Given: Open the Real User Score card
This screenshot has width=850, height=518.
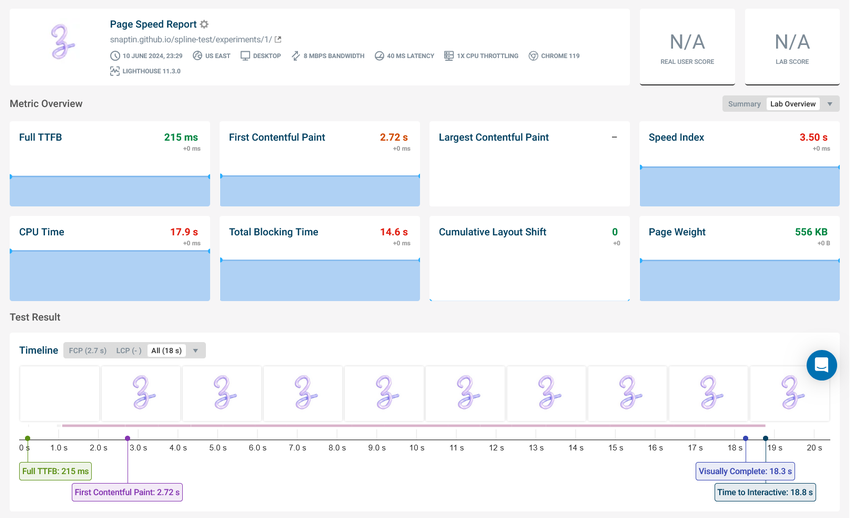Looking at the screenshot, I should (687, 47).
